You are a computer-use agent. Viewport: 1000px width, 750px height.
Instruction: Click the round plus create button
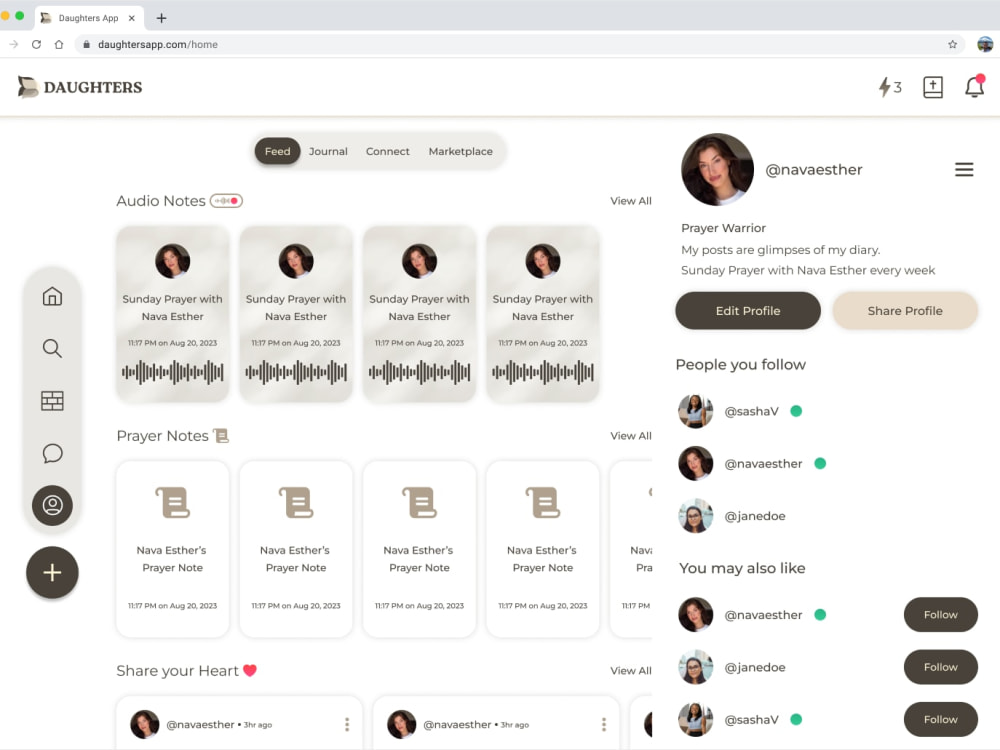(x=52, y=572)
